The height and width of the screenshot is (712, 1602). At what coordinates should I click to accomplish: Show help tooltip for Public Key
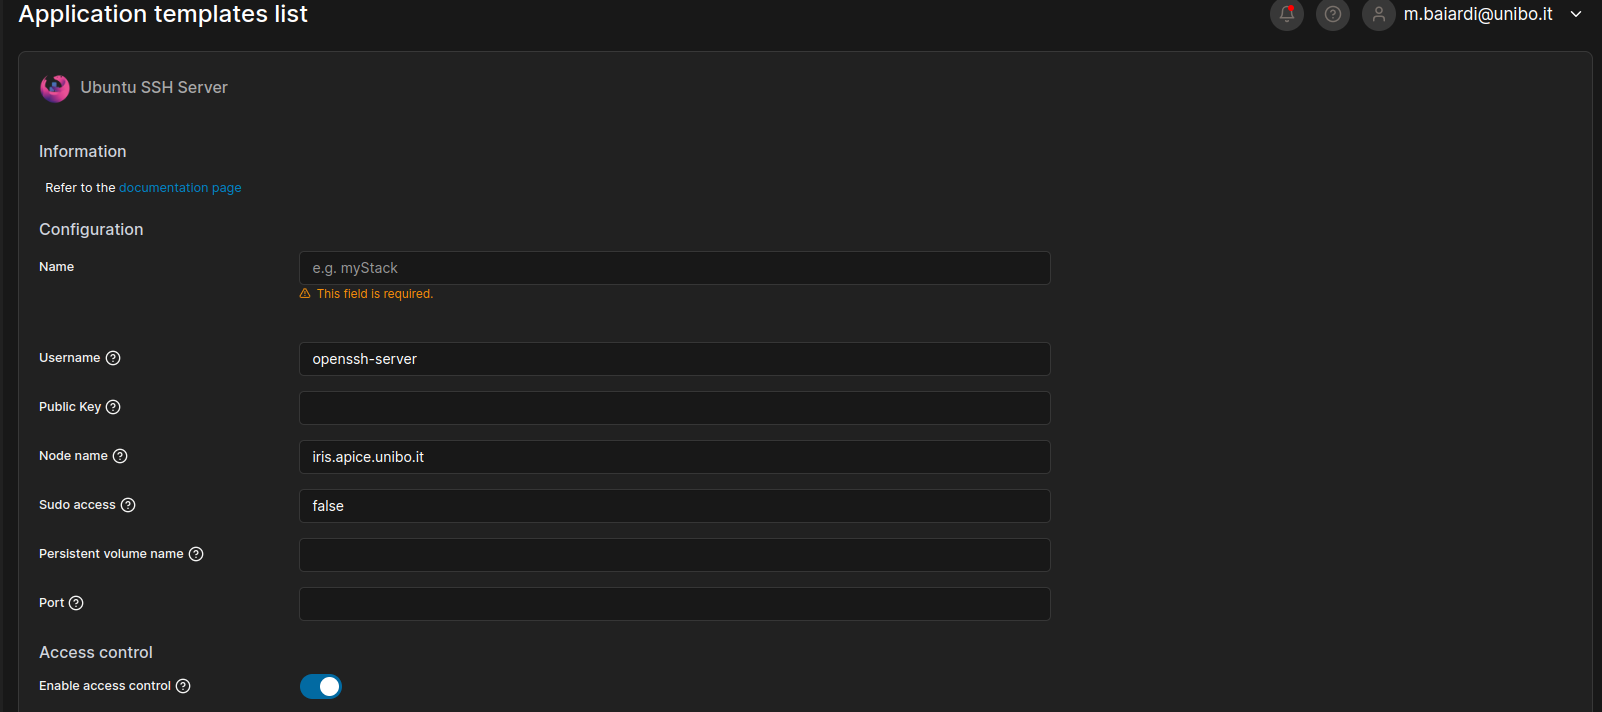[x=113, y=407]
